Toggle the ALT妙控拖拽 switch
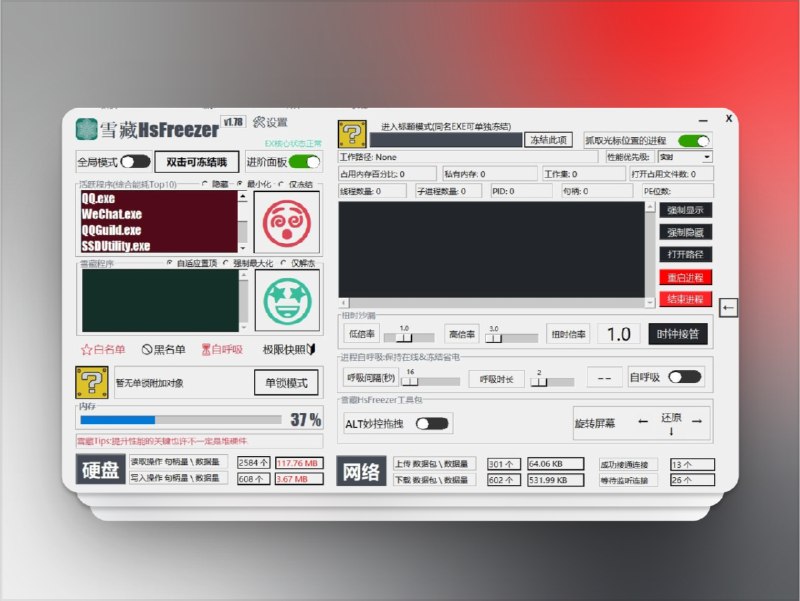 [x=432, y=423]
